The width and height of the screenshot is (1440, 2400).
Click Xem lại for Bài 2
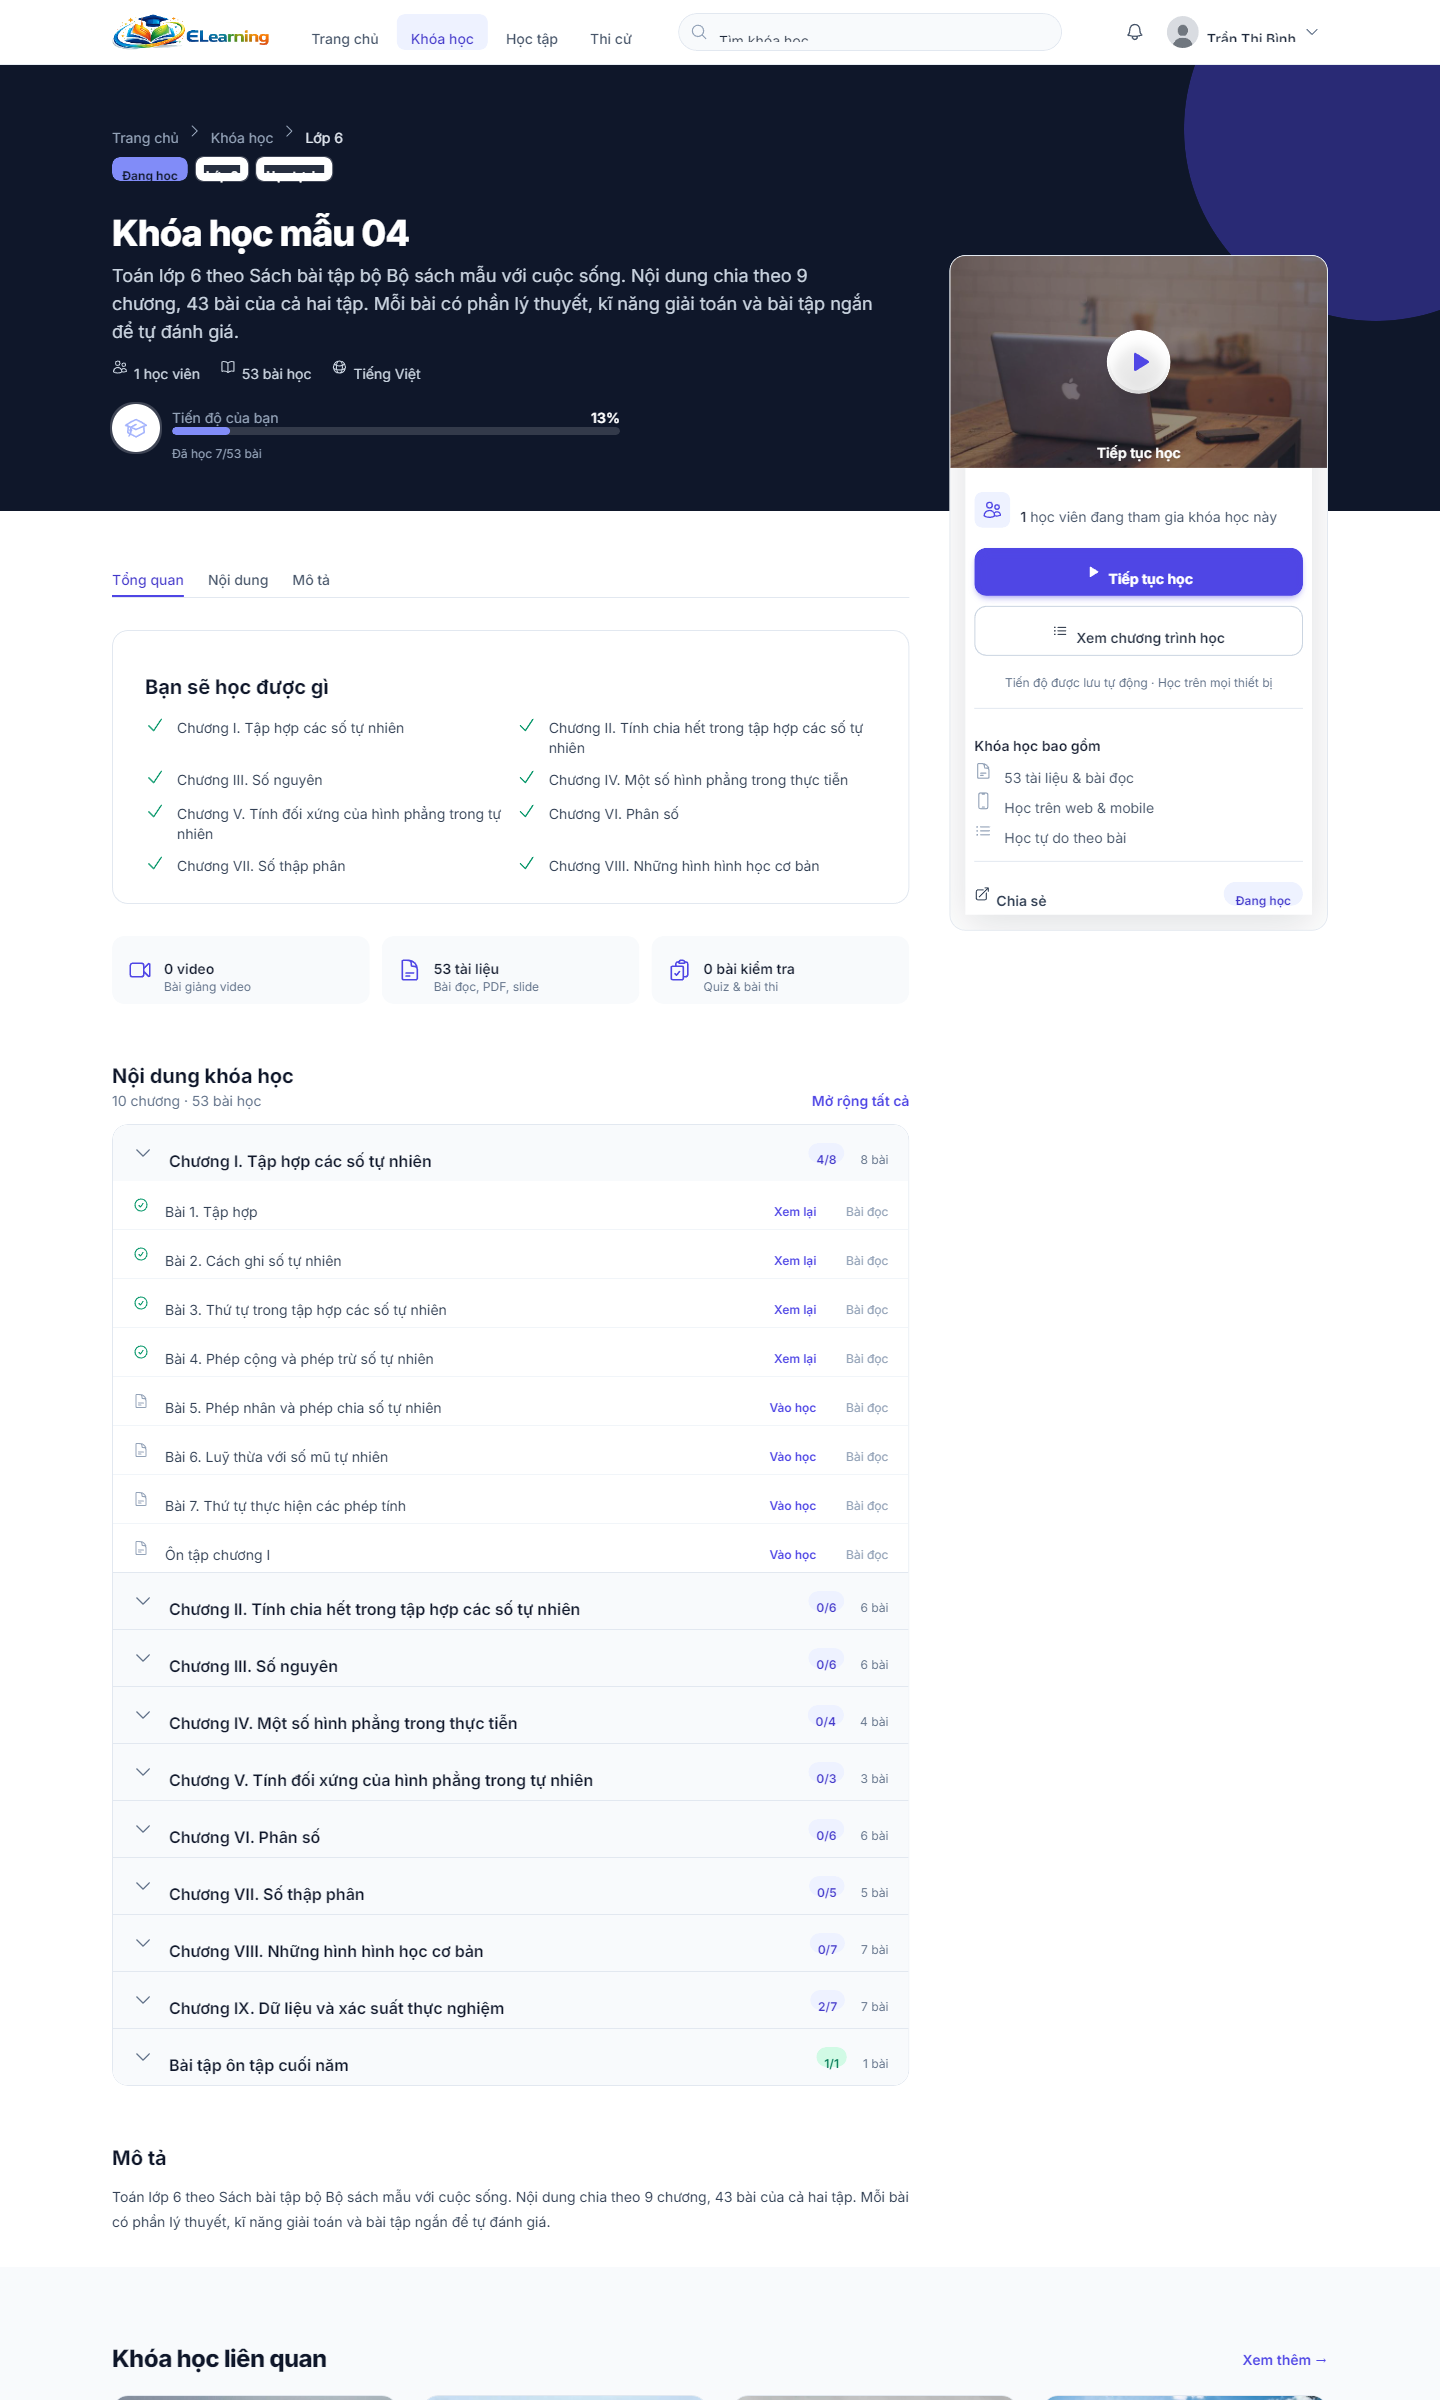pyautogui.click(x=795, y=1261)
